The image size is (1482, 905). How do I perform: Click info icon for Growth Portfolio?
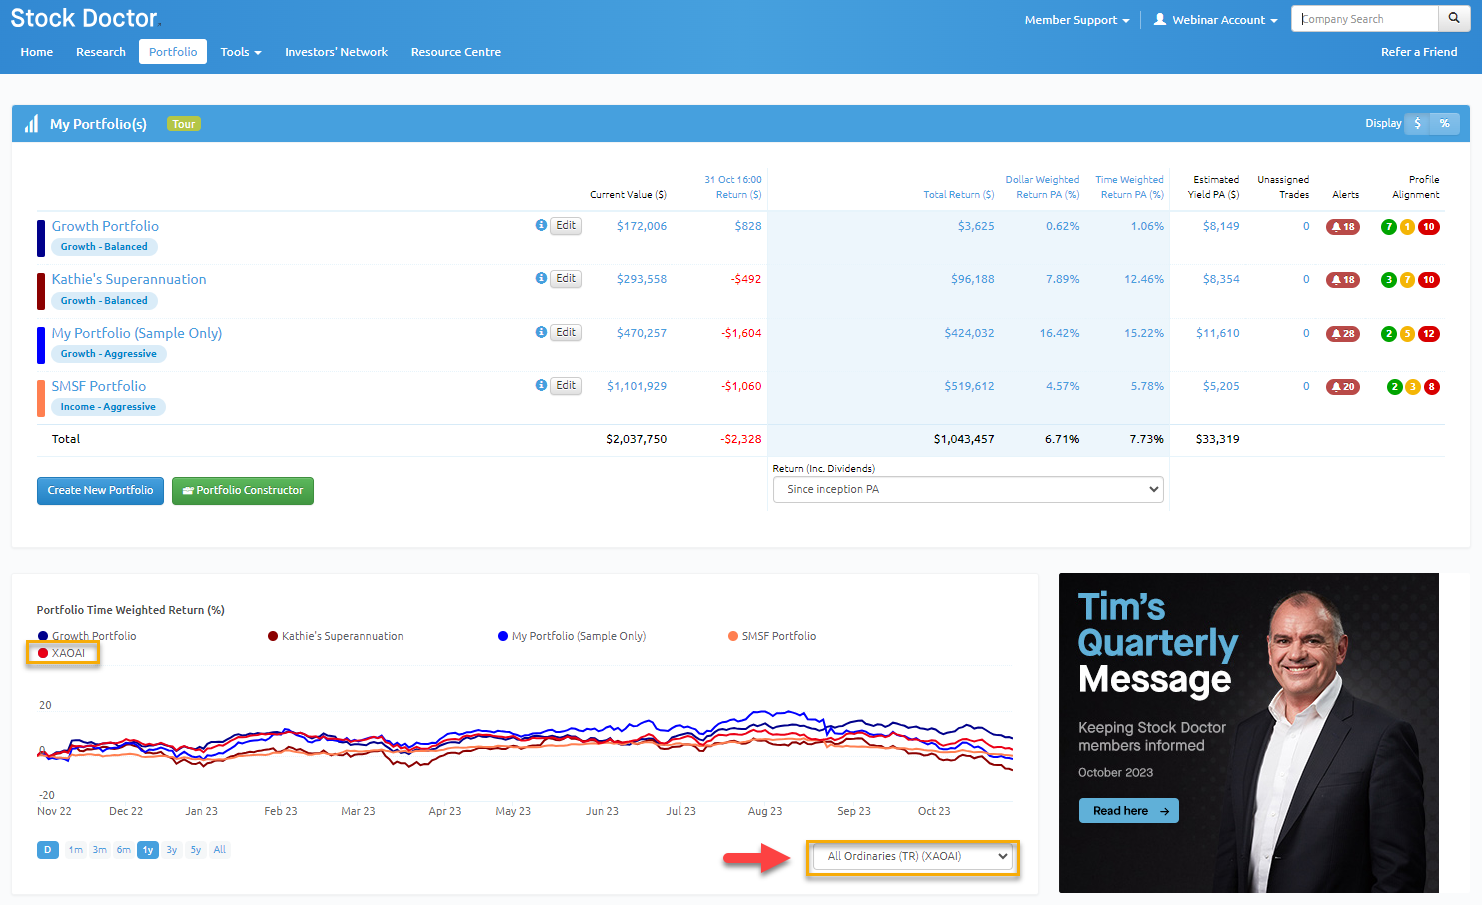(x=541, y=225)
